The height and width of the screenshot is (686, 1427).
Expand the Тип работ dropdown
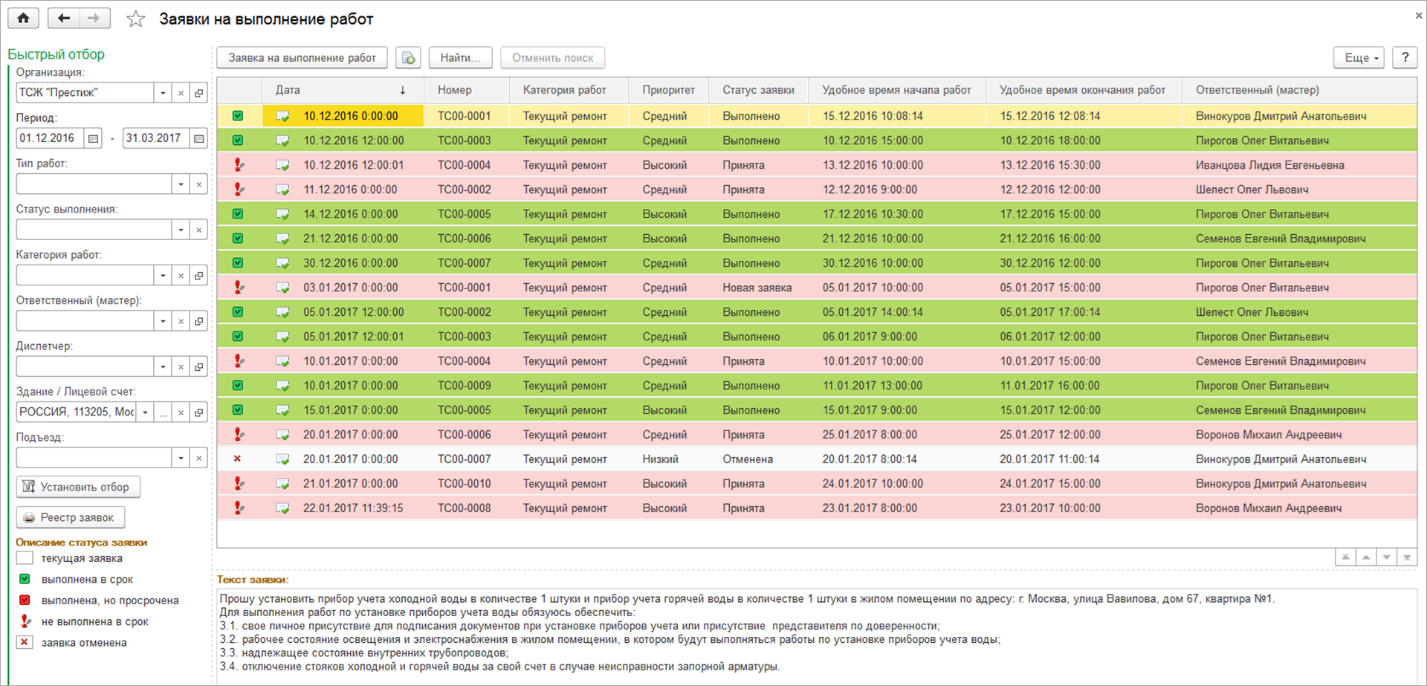point(181,184)
